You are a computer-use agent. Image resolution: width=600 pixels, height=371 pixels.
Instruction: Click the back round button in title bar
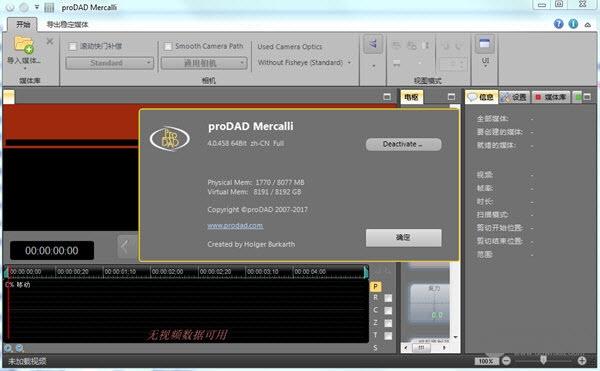10,7
